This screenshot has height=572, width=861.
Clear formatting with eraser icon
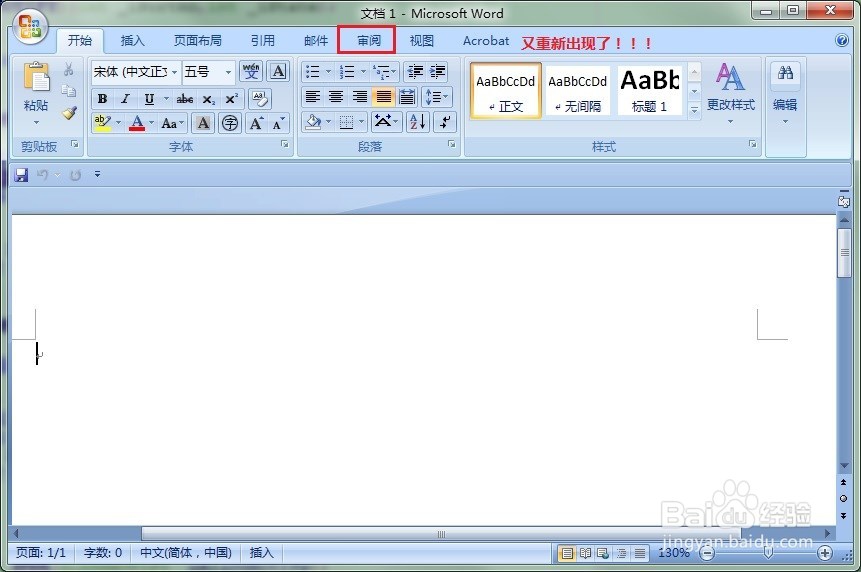click(x=259, y=99)
